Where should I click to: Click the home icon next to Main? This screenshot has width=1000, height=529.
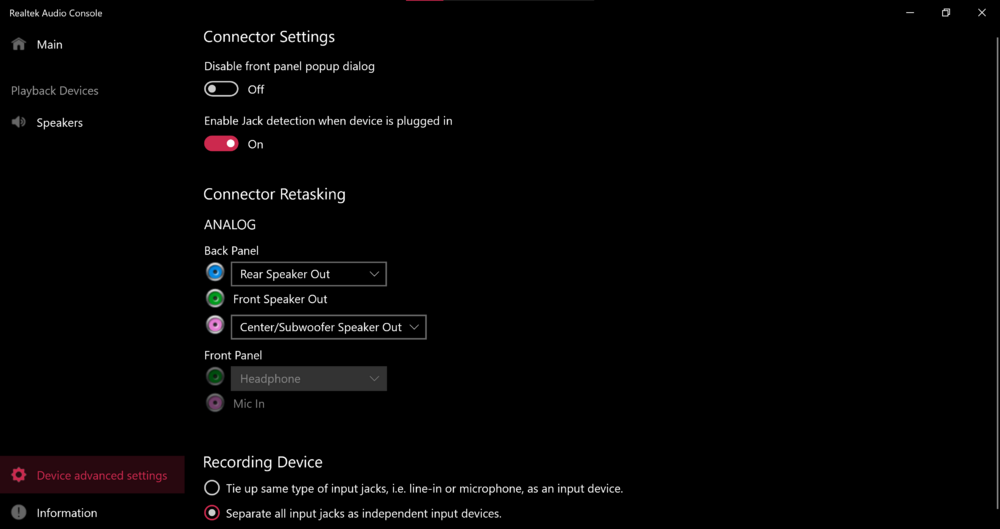[19, 44]
